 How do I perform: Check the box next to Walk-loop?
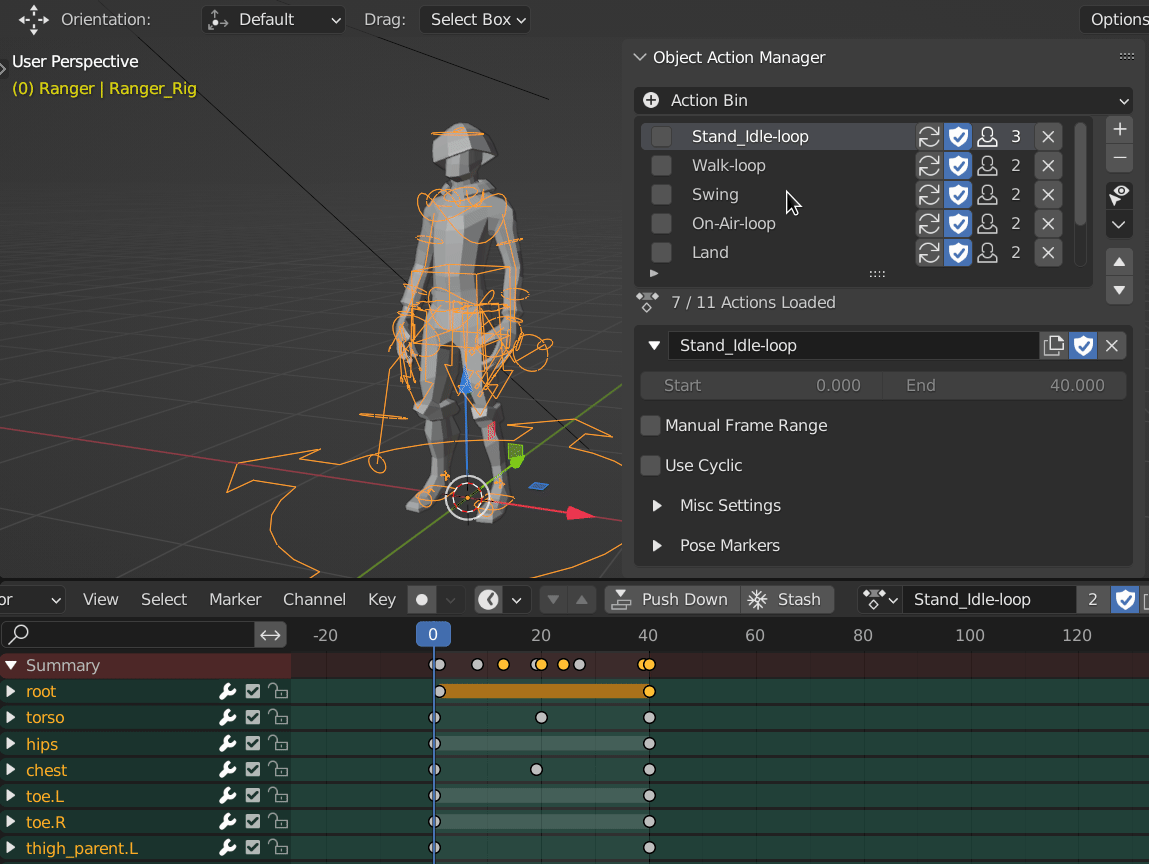point(661,166)
